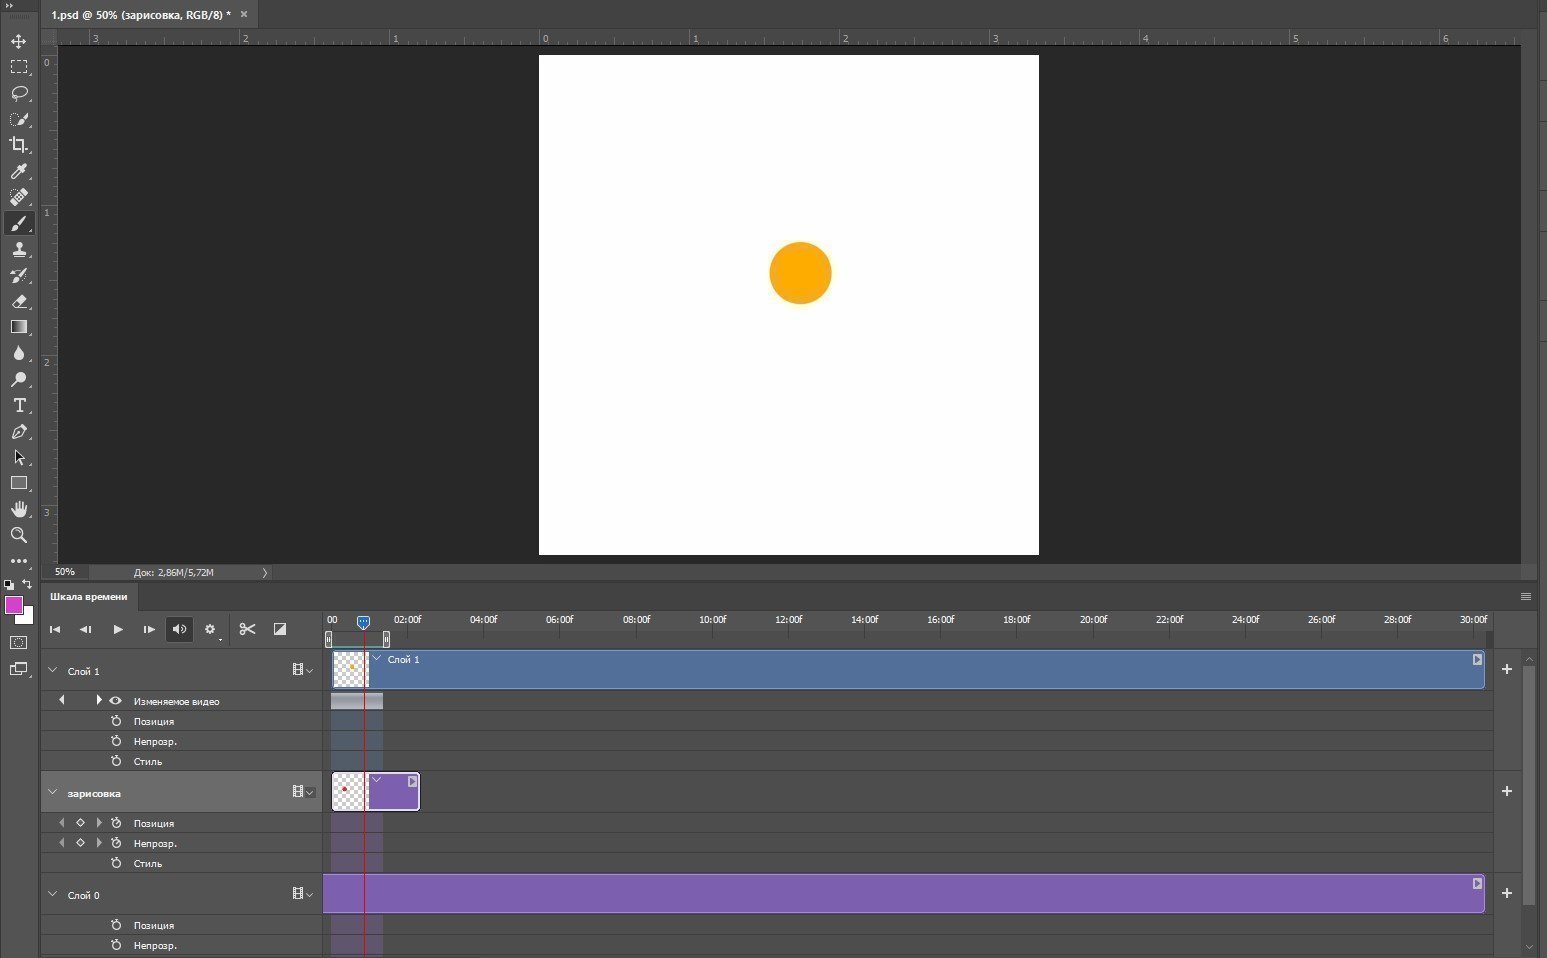Go to first frame of timeline
The height and width of the screenshot is (958, 1547).
[55, 629]
